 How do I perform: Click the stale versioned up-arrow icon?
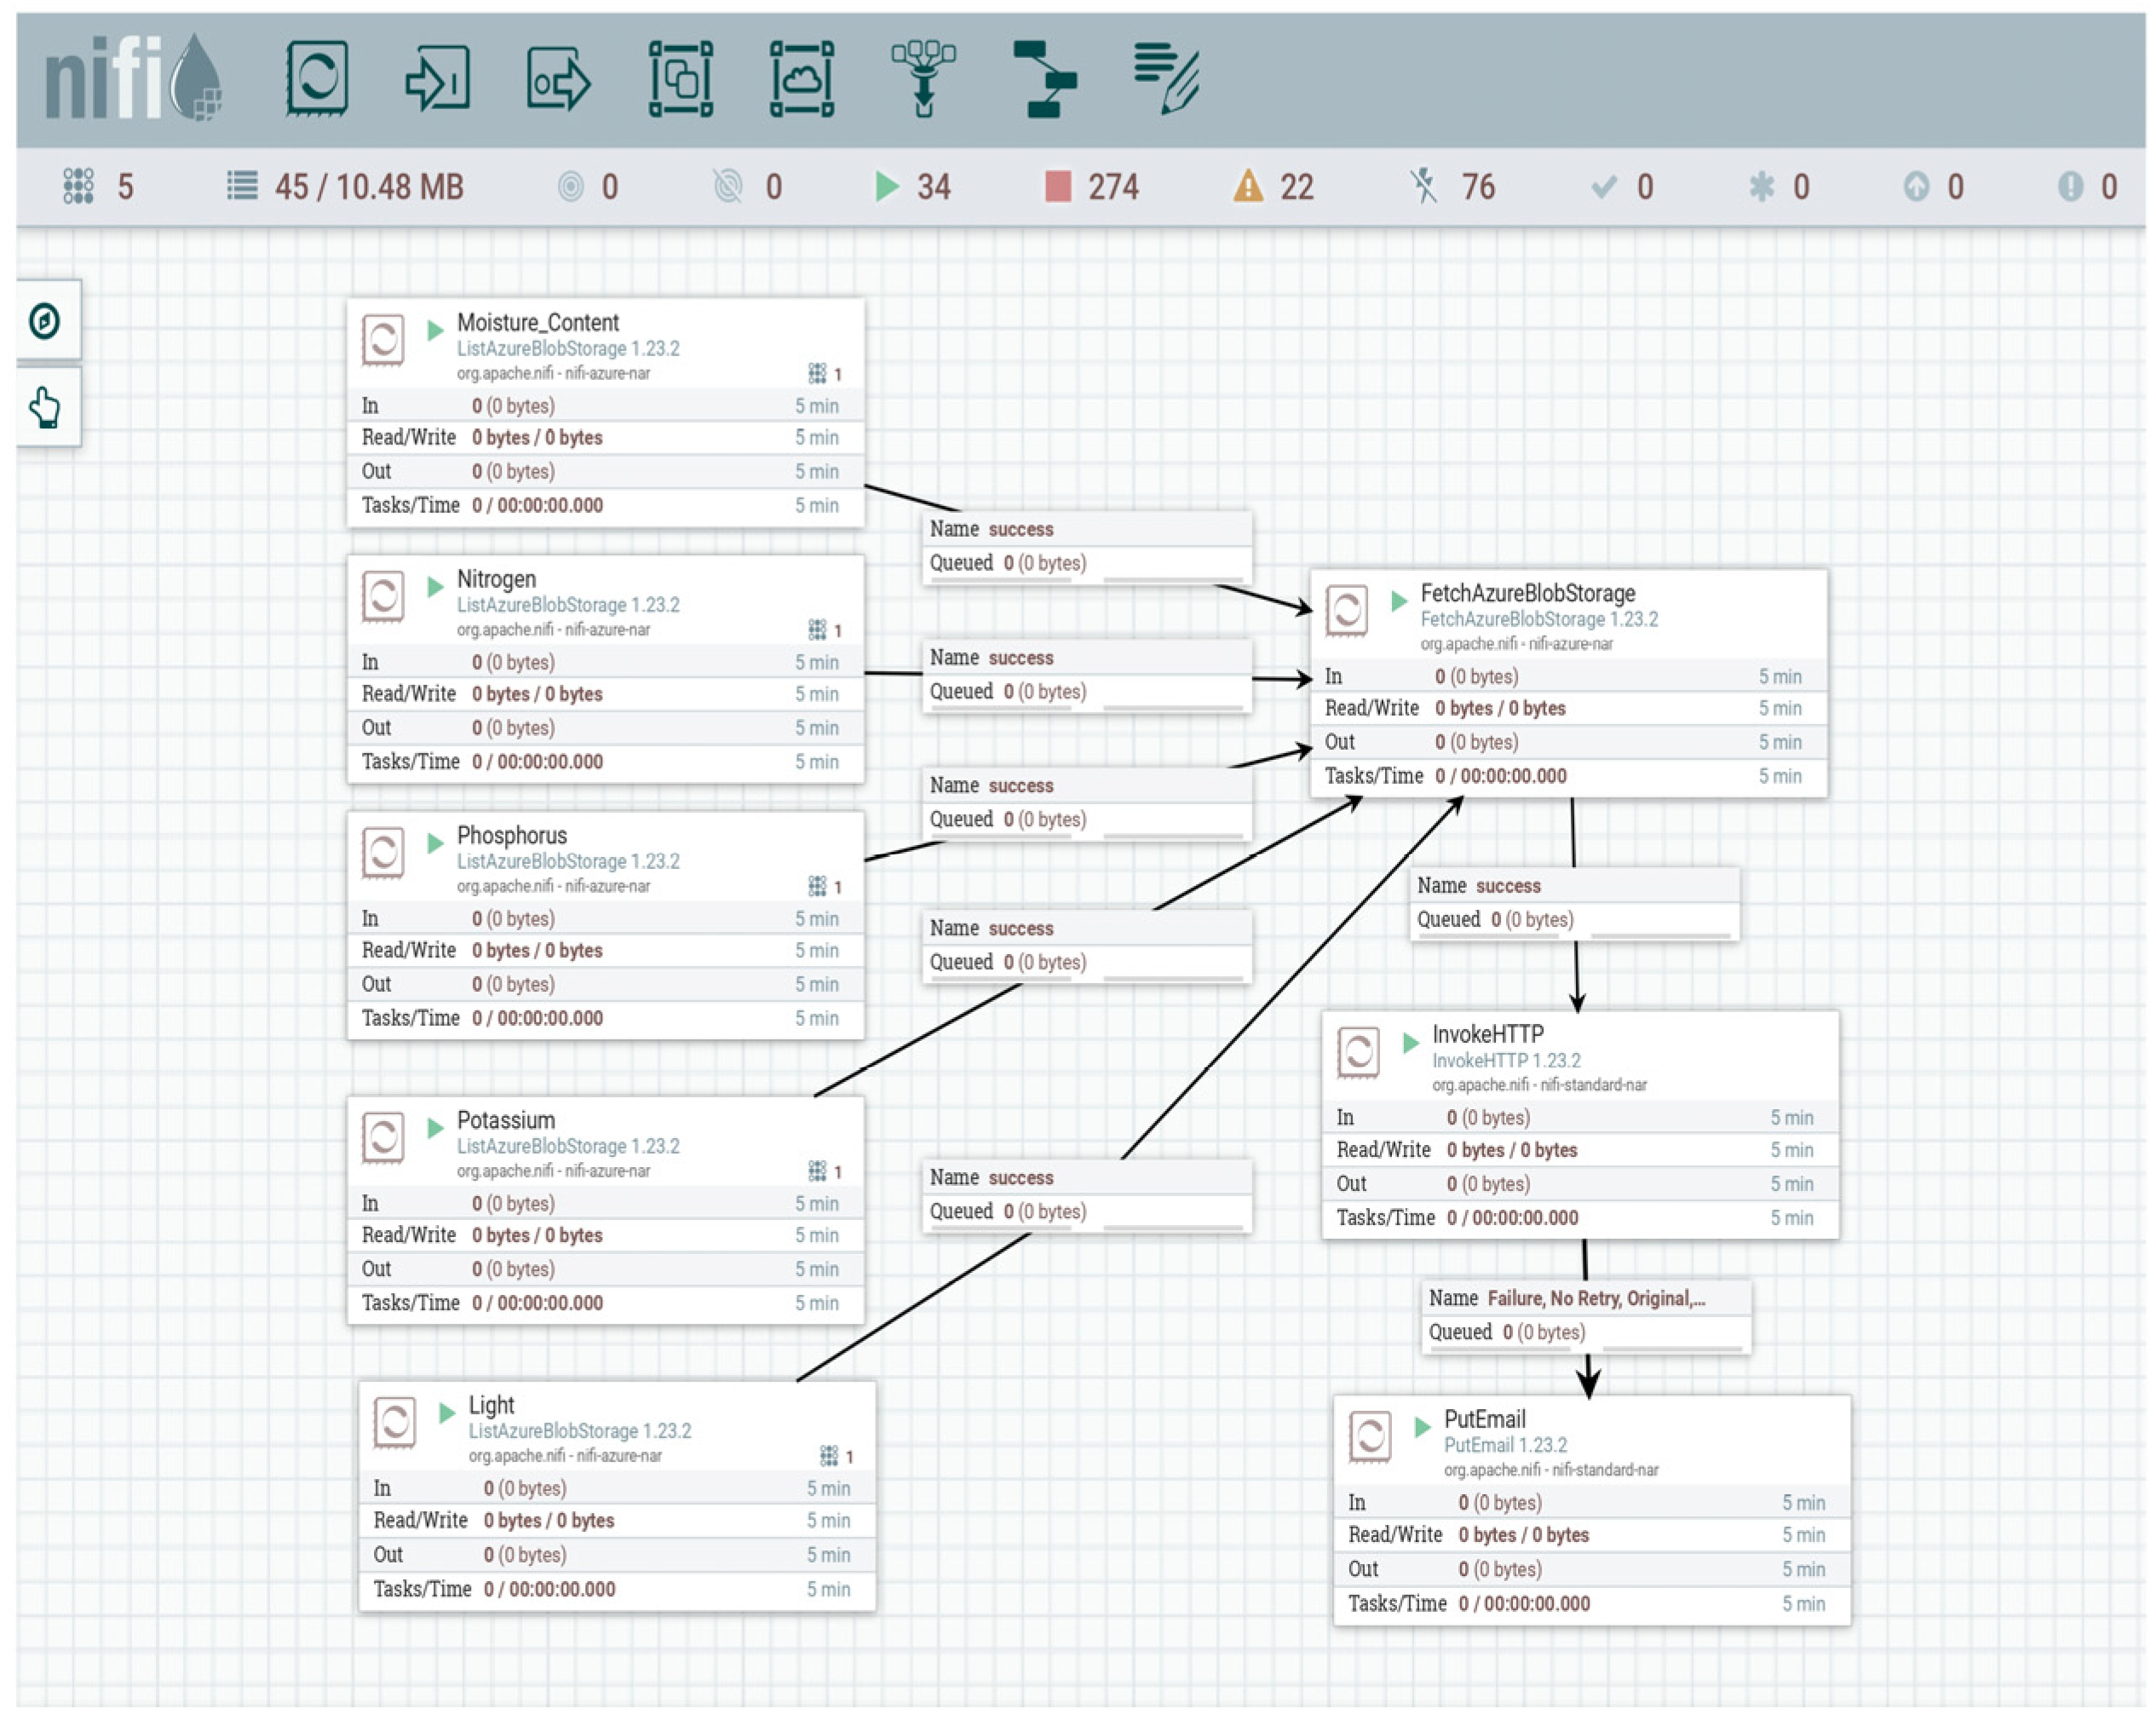(x=1916, y=186)
